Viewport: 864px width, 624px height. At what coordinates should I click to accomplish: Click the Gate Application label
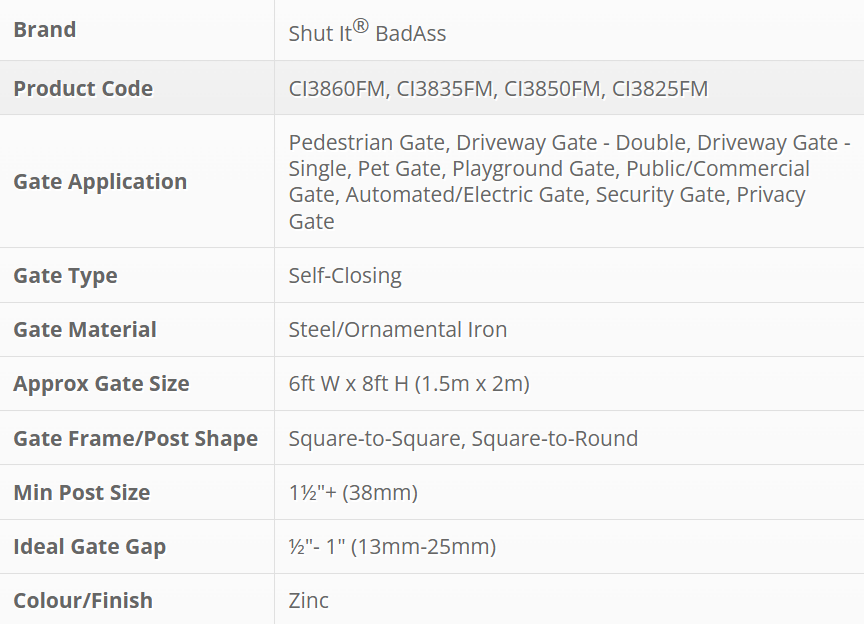[x=100, y=181]
